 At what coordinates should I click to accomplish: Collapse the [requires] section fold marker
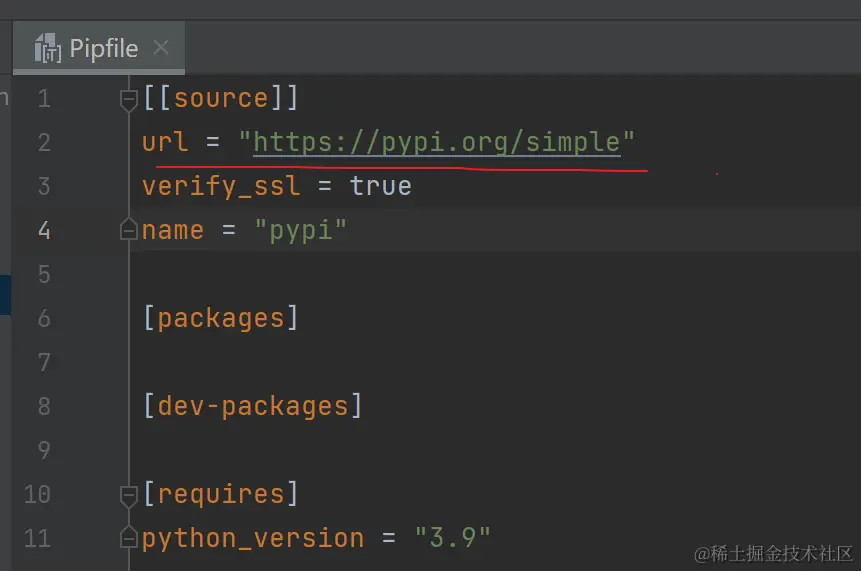click(x=128, y=495)
